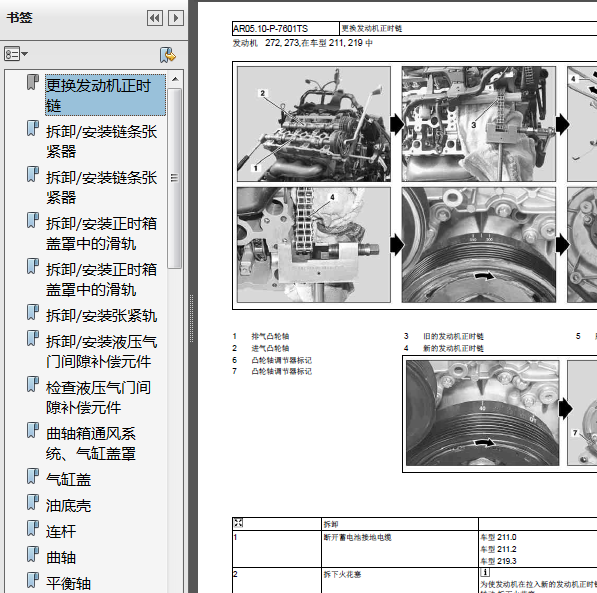The width and height of the screenshot is (597, 593).
Task: Click table cell 车型 211.0
Action: 498,537
